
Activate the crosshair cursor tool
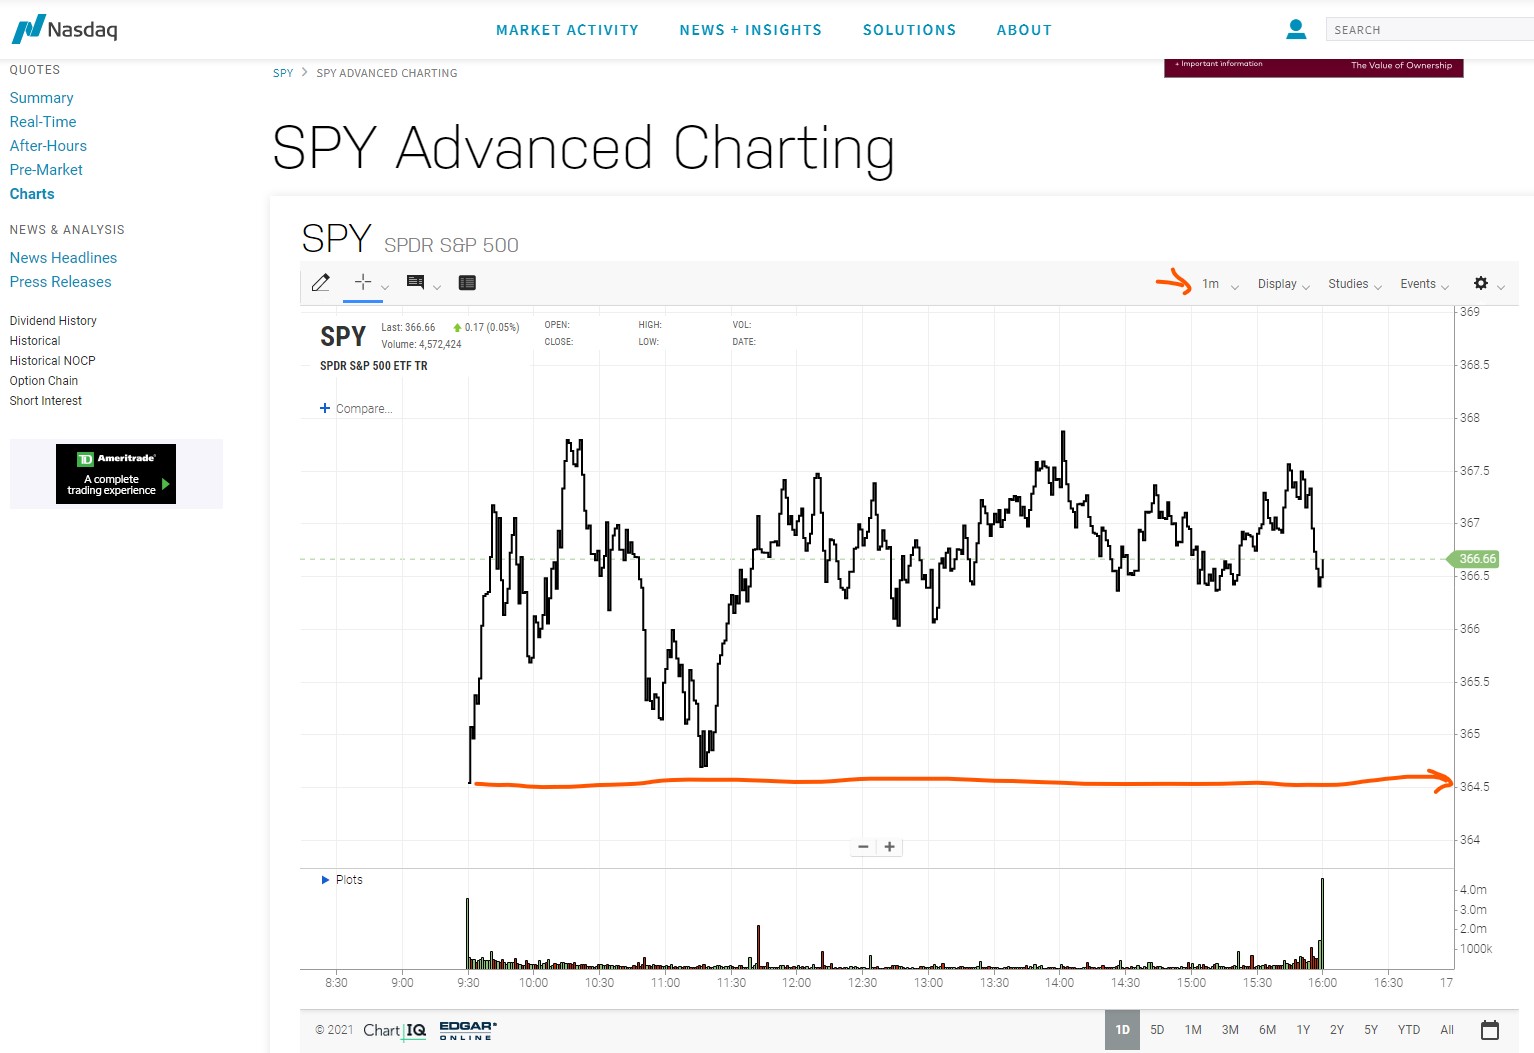click(363, 282)
